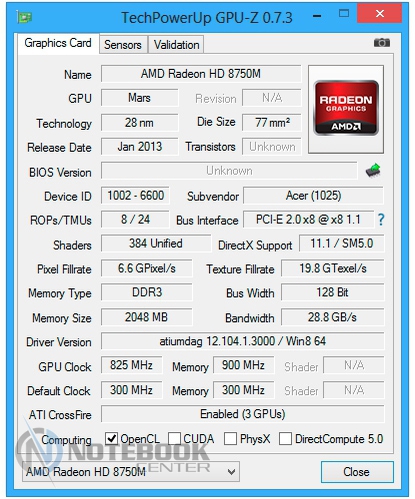
Task: Click the Close button at bottom
Action: click(357, 472)
